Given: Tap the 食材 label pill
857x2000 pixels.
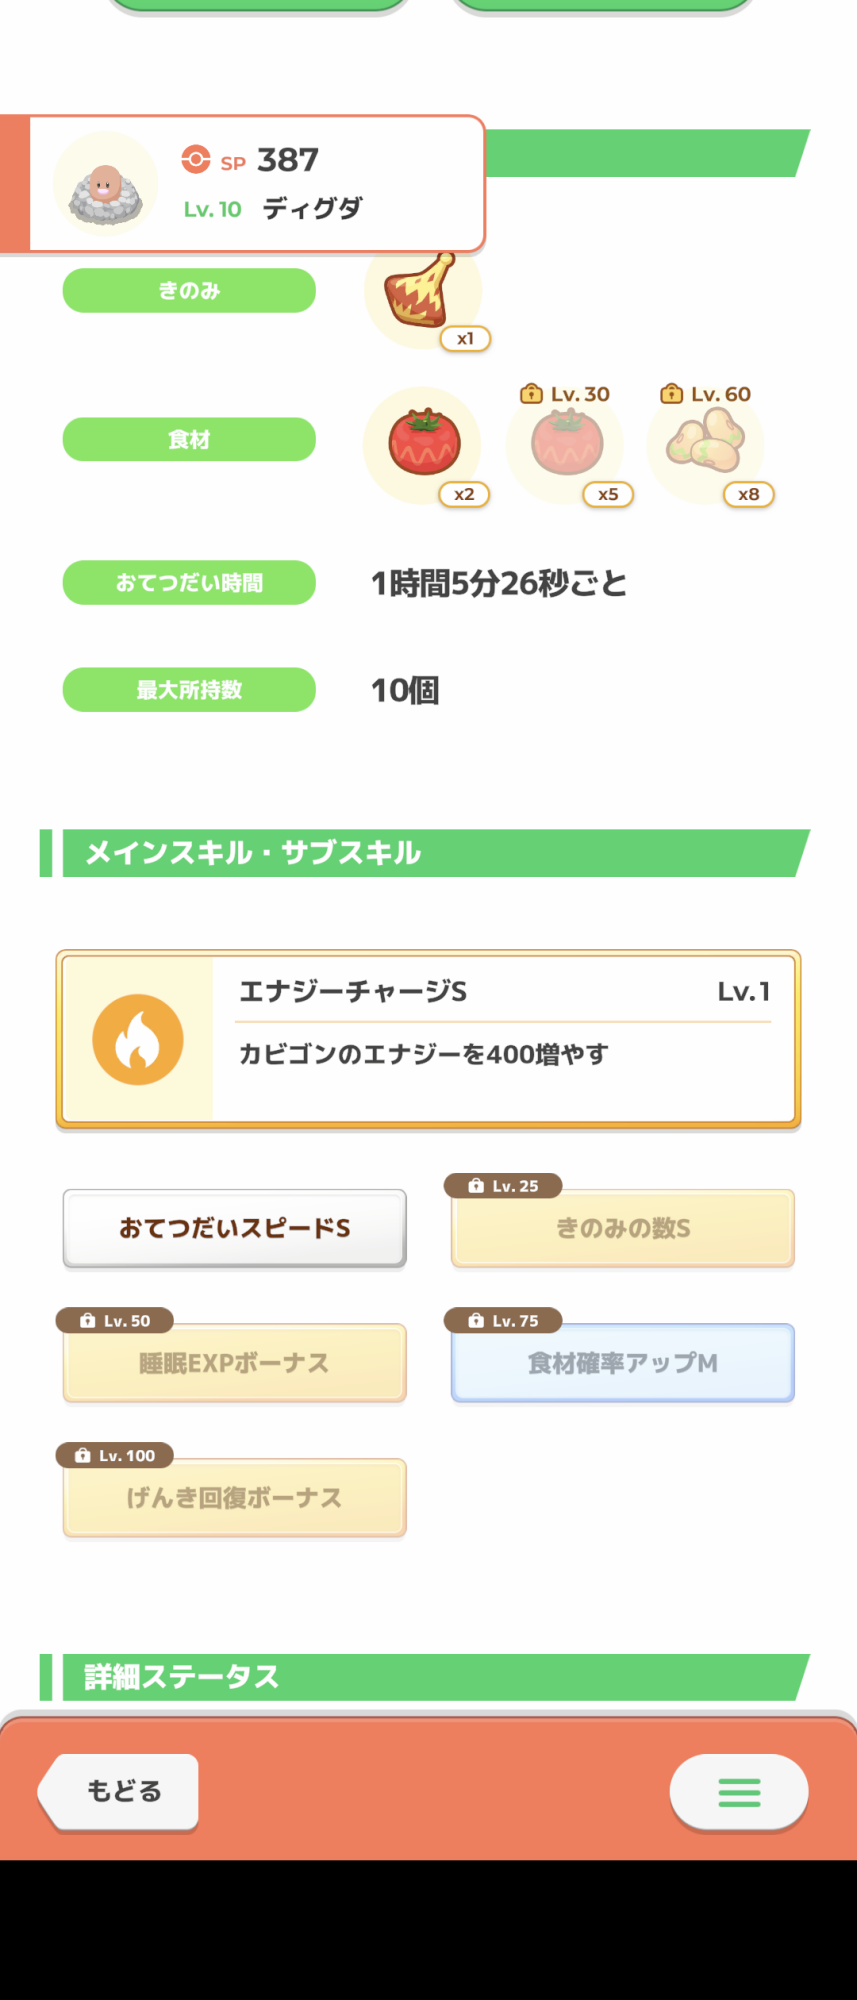Looking at the screenshot, I should pyautogui.click(x=189, y=440).
